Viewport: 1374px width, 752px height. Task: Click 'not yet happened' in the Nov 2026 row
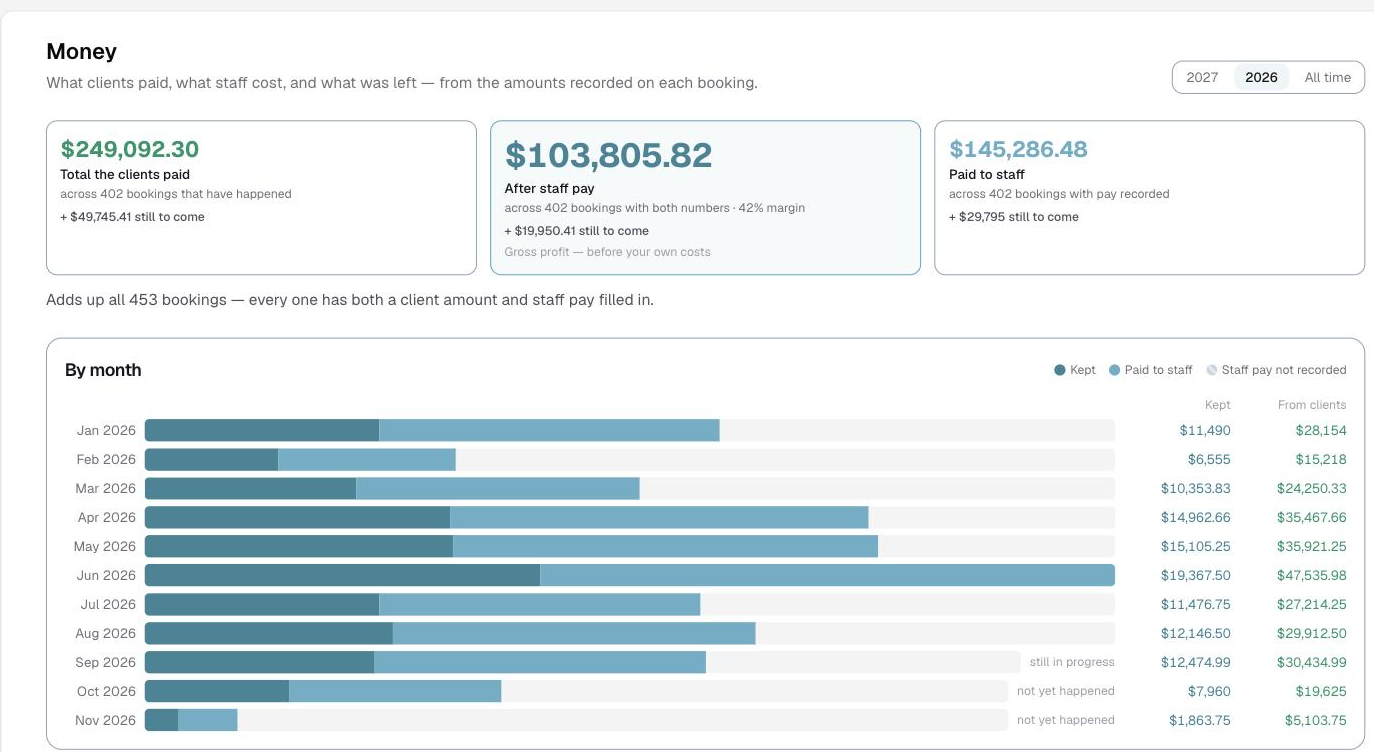click(x=1066, y=720)
